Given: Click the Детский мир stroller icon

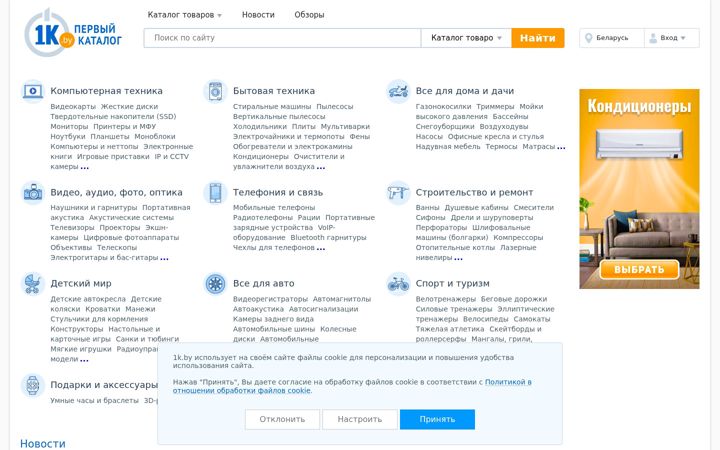Looking at the screenshot, I should 33,283.
